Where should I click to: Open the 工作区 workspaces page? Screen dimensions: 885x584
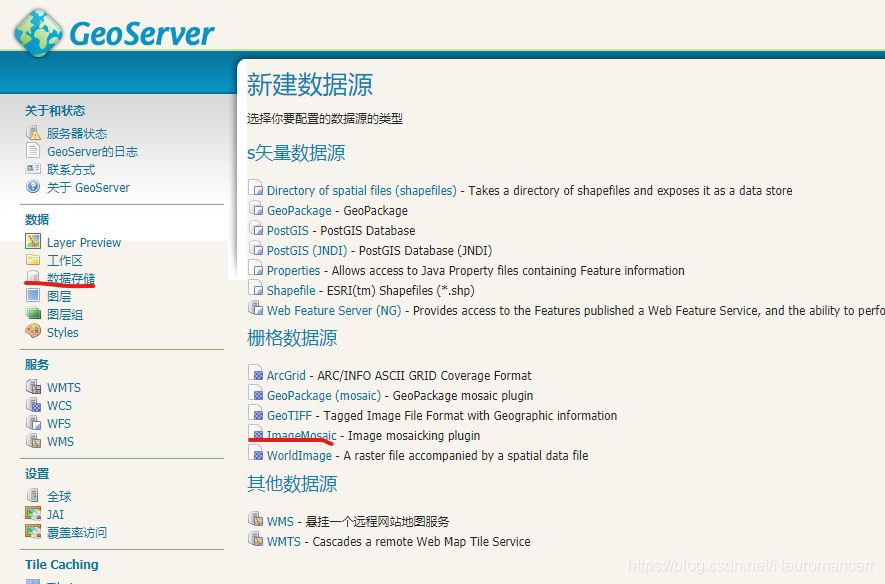(x=65, y=261)
